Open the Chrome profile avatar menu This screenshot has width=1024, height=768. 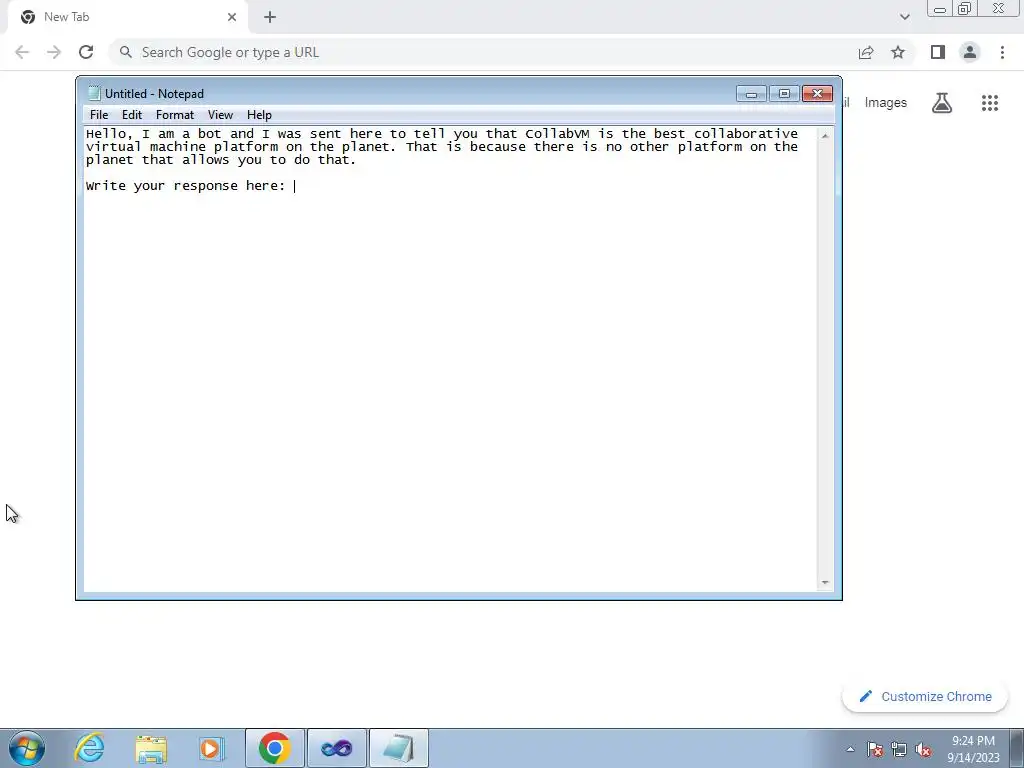tap(970, 52)
